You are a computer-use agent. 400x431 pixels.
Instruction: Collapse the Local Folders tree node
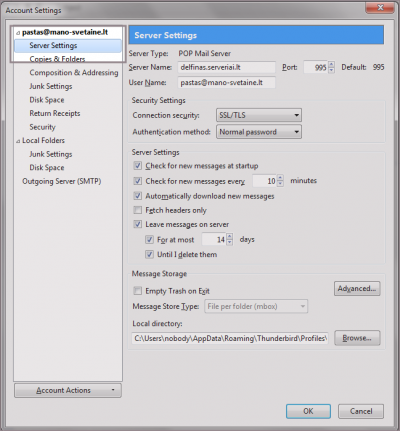point(18,141)
